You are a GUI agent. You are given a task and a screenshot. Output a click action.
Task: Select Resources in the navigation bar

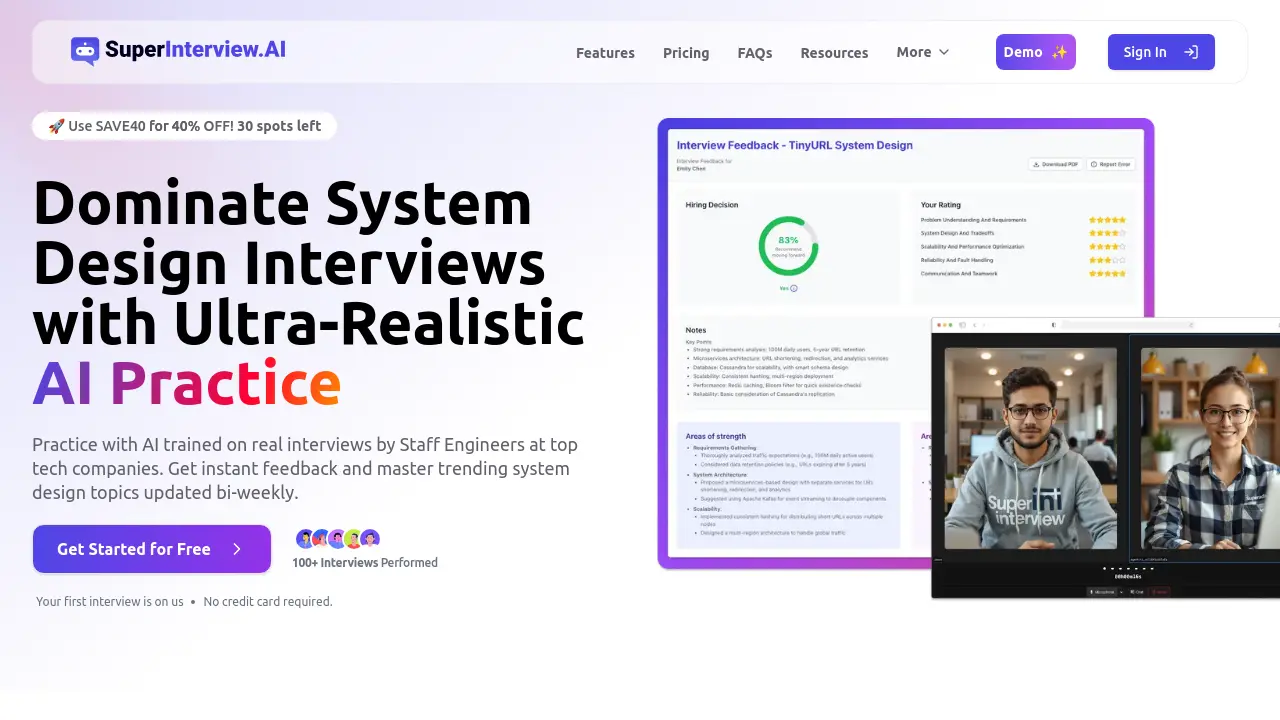(x=834, y=53)
